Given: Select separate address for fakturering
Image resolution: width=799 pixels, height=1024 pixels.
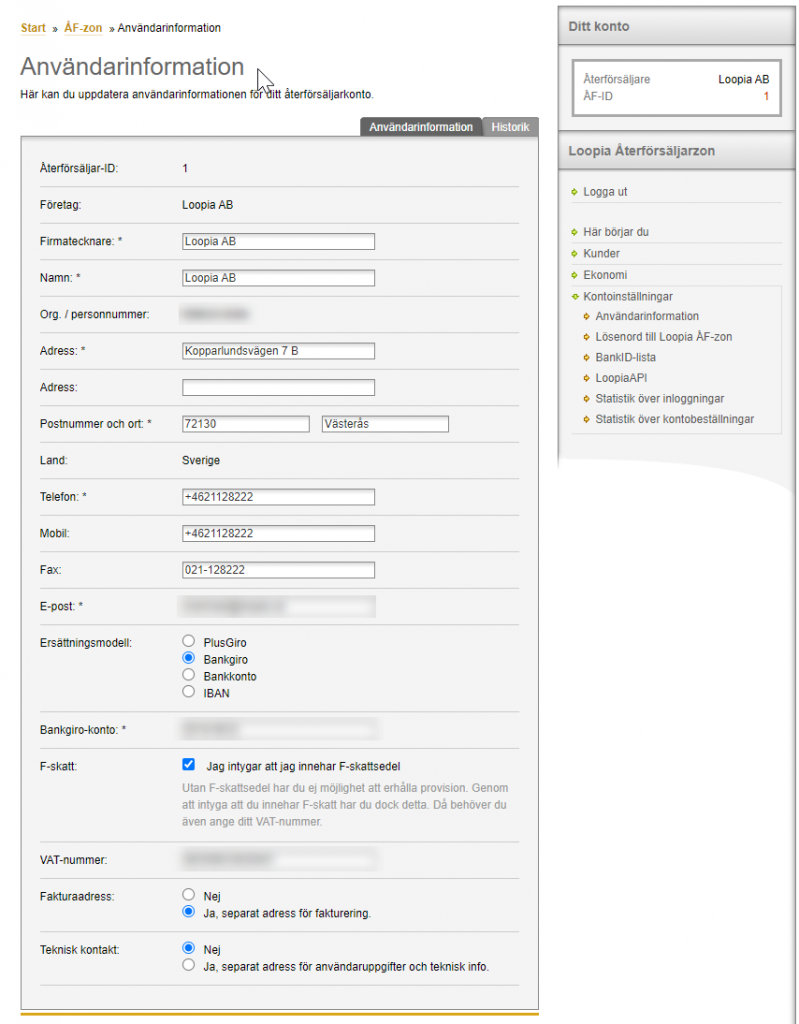Looking at the screenshot, I should pos(188,912).
